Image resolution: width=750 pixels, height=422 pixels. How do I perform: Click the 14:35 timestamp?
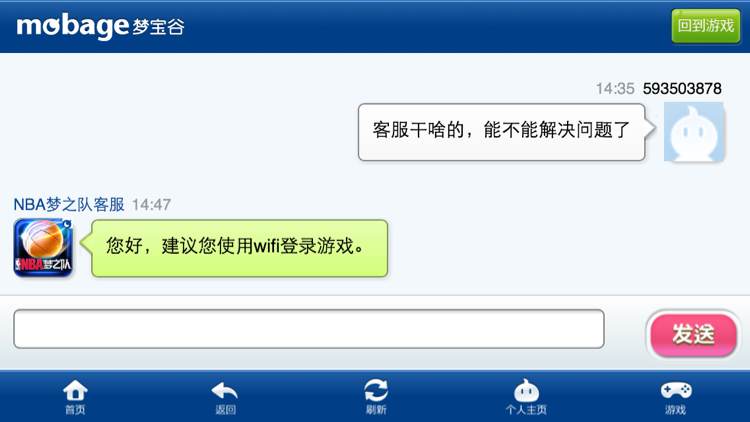tap(615, 89)
